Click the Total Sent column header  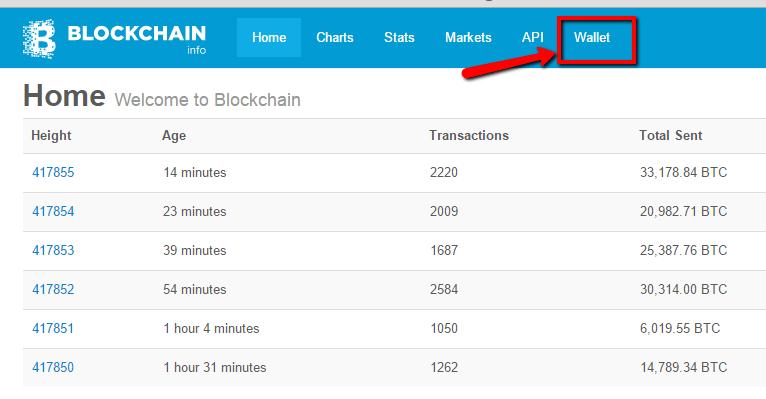click(x=671, y=135)
